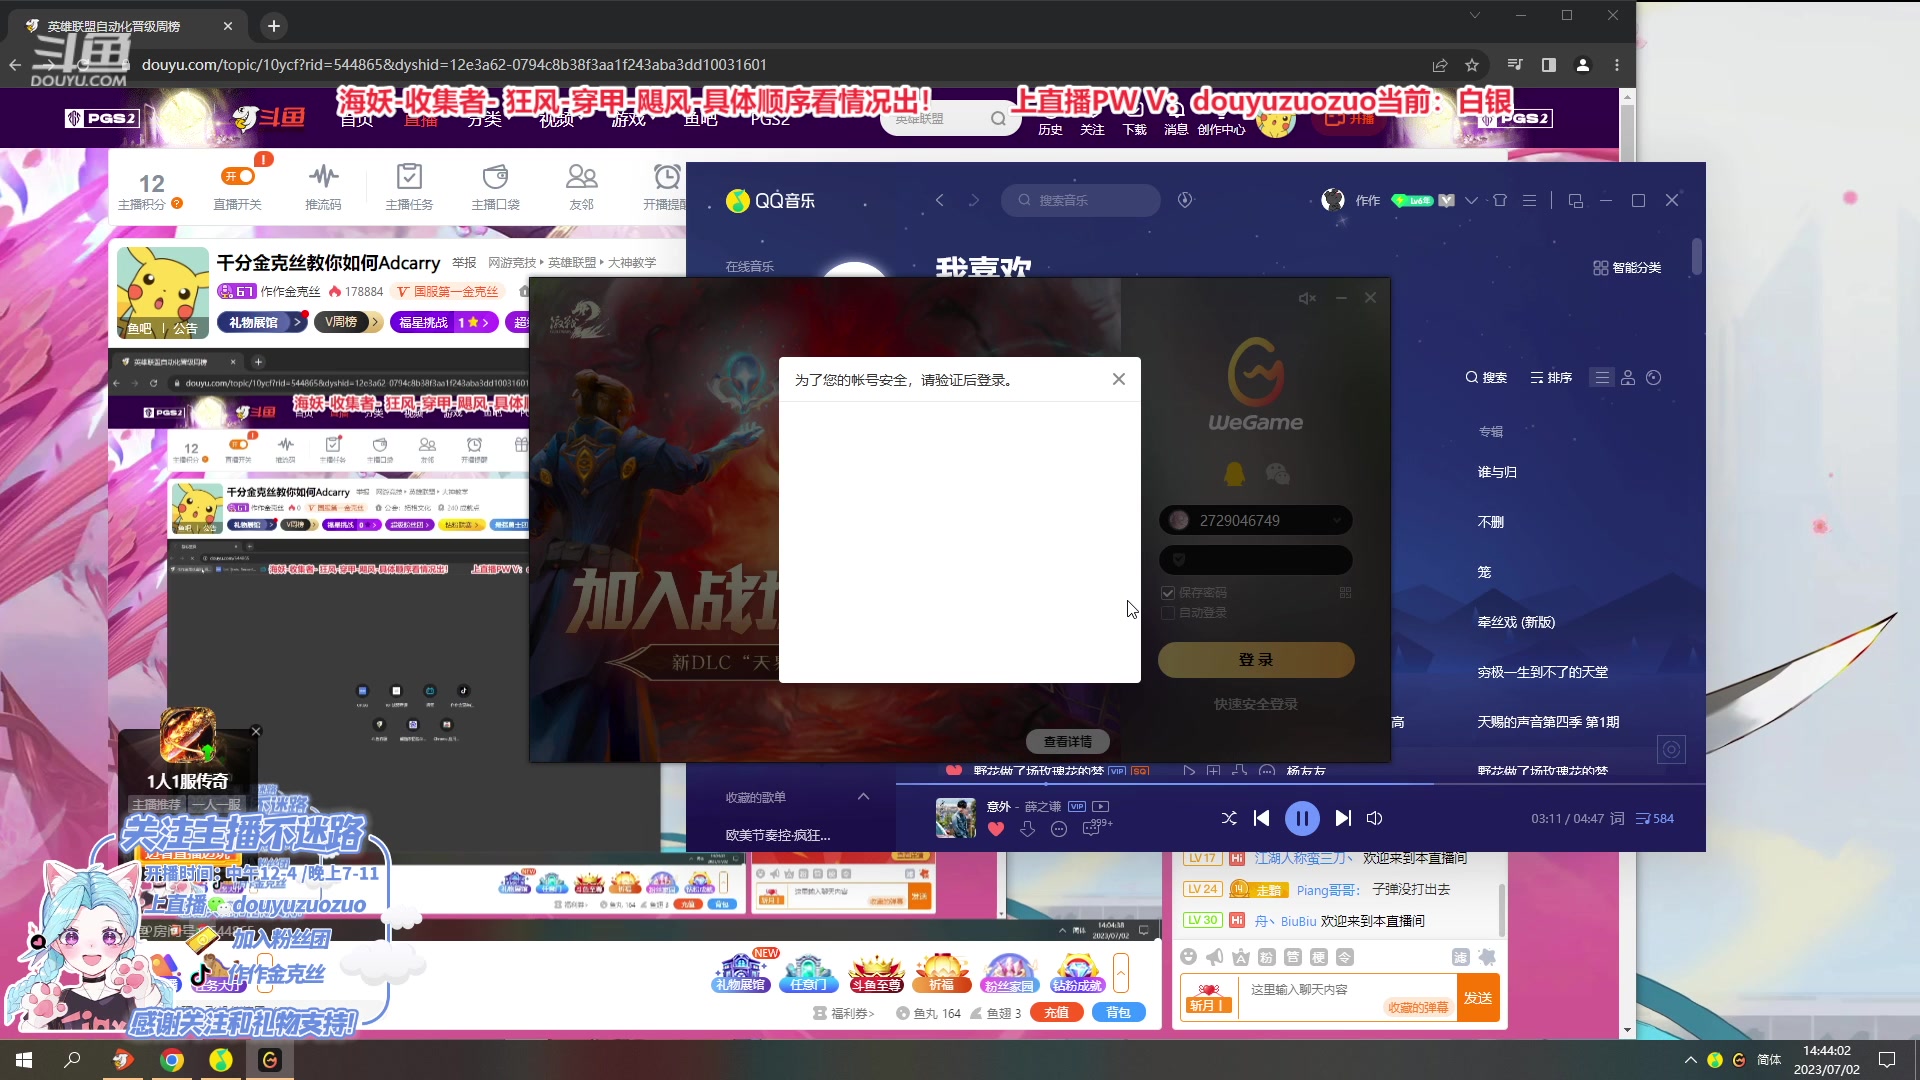Click the song album cover thumbnail in player bar
1920x1080 pixels.
coord(955,818)
